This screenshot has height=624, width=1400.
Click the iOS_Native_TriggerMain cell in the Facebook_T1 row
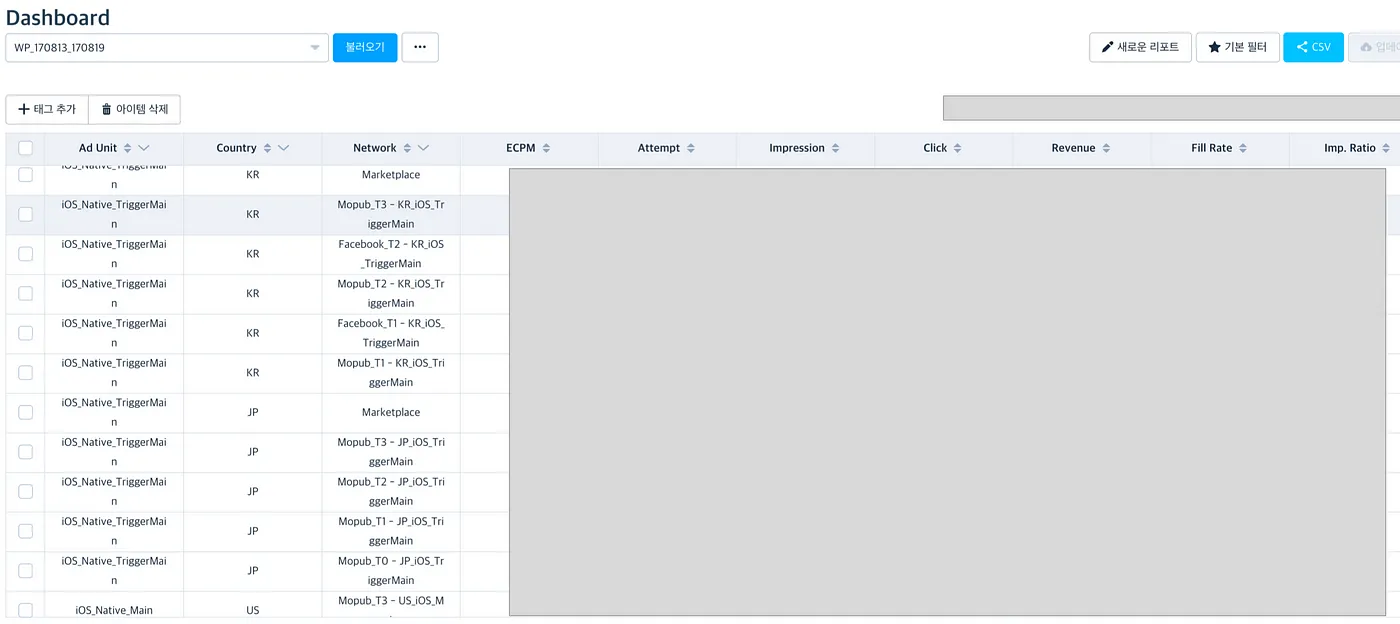tap(114, 333)
